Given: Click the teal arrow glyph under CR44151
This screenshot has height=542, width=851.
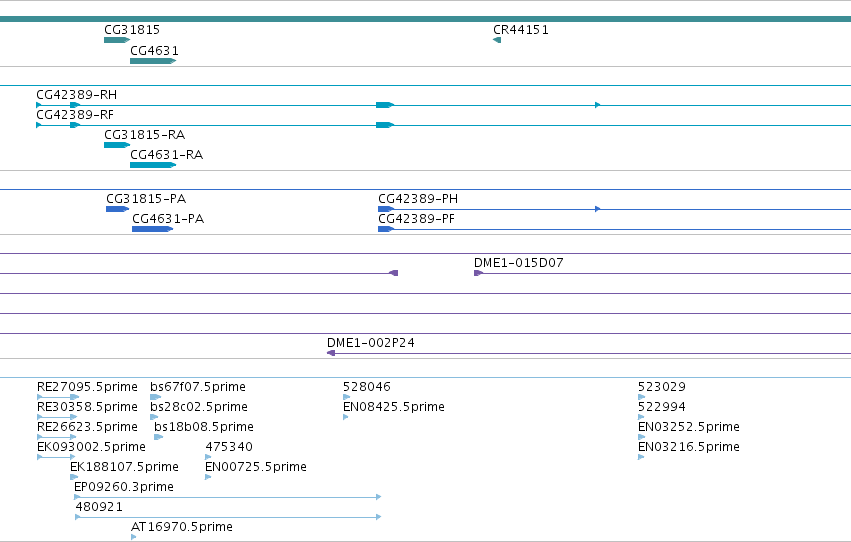Looking at the screenshot, I should [x=497, y=40].
